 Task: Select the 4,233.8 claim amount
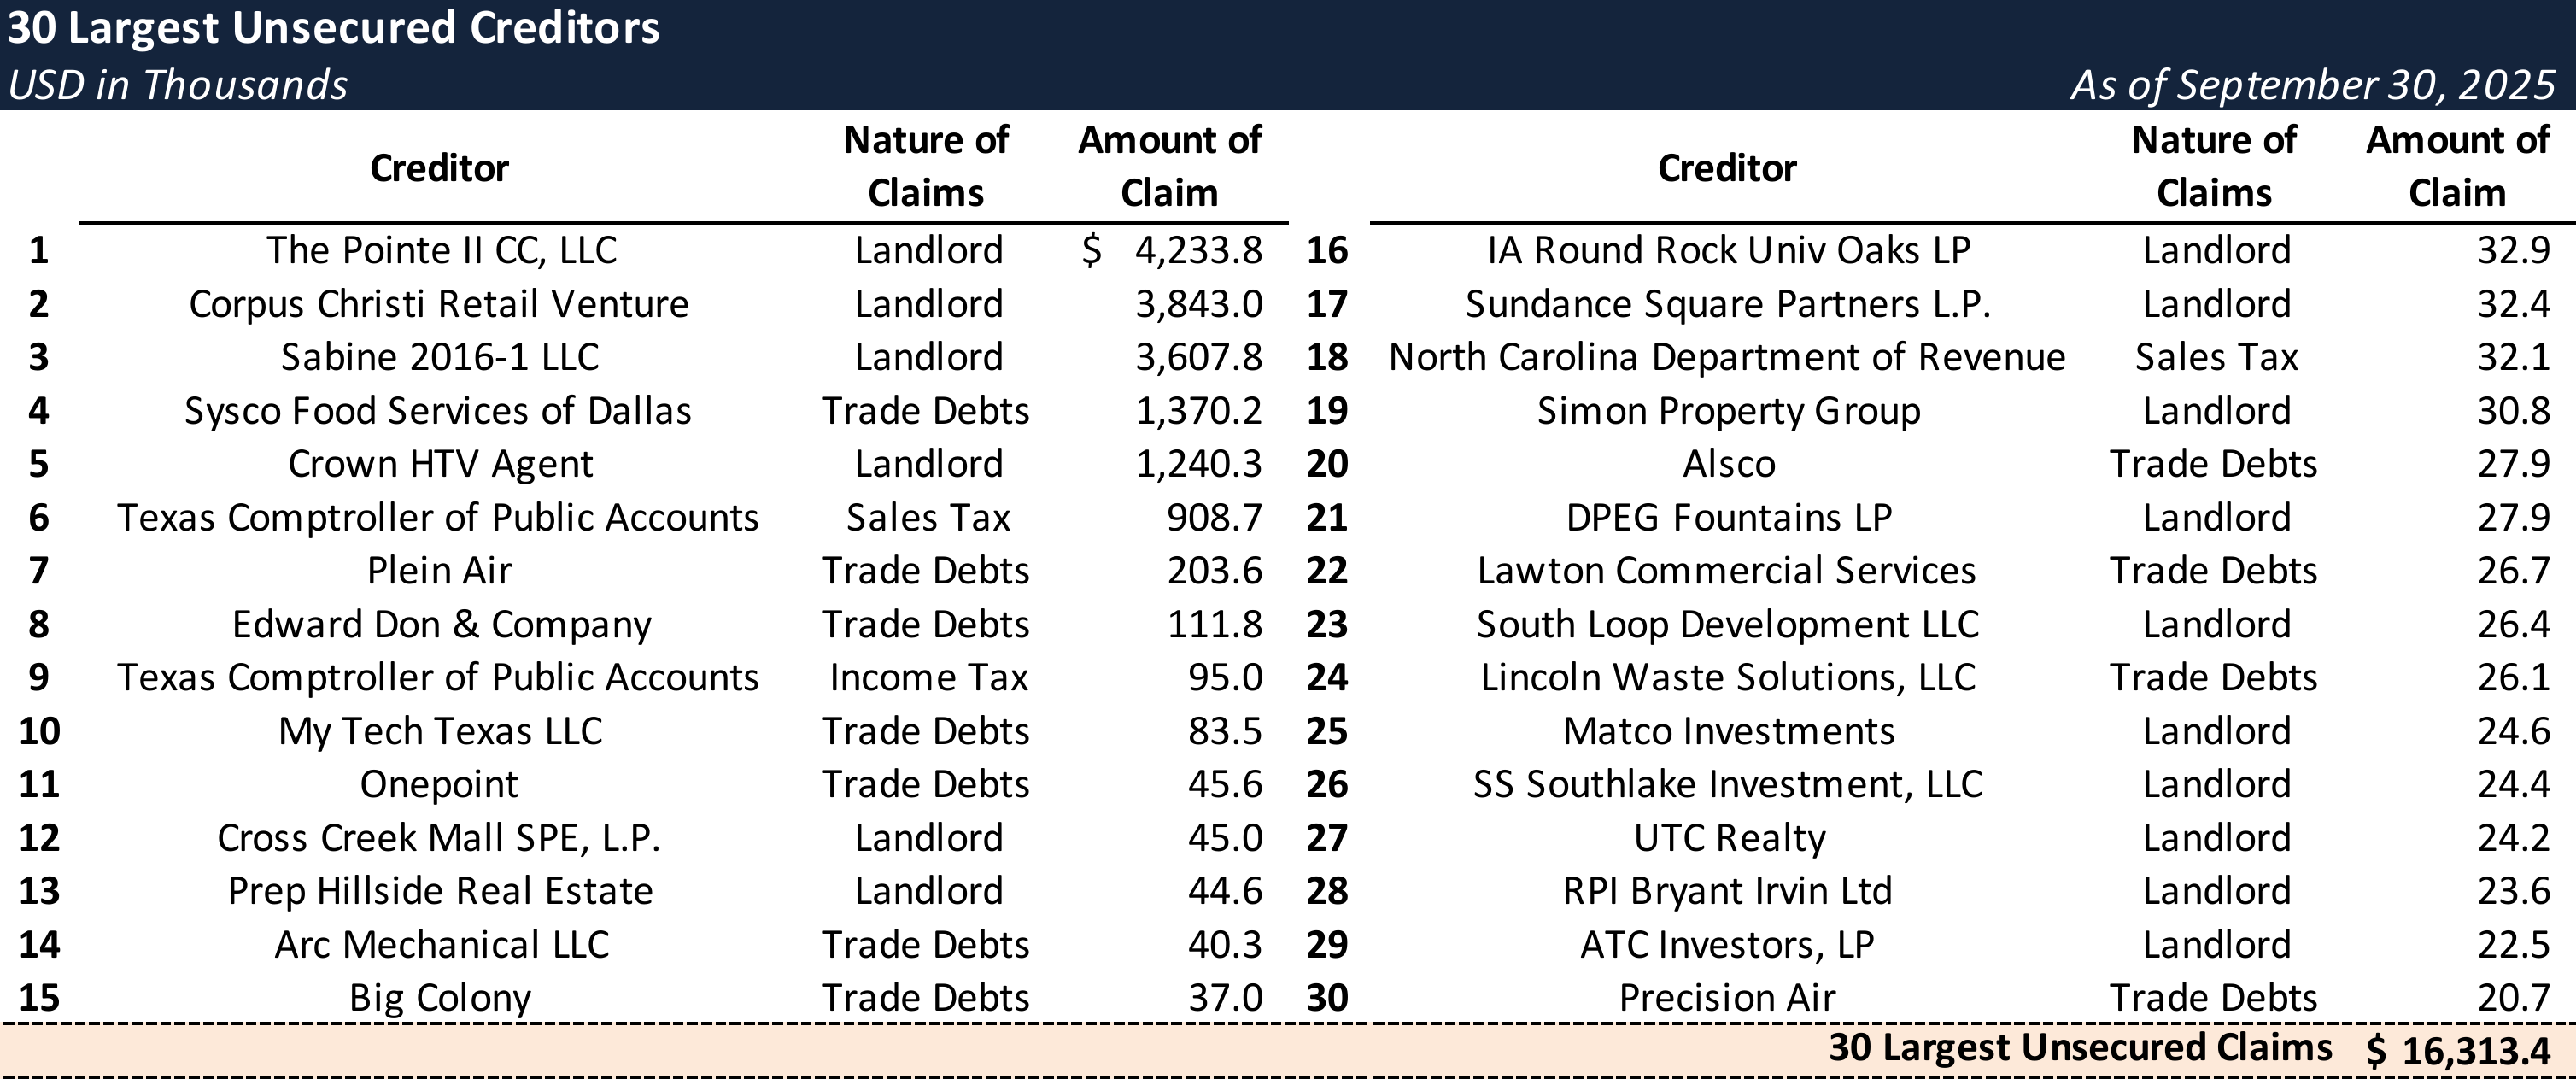tap(1198, 250)
